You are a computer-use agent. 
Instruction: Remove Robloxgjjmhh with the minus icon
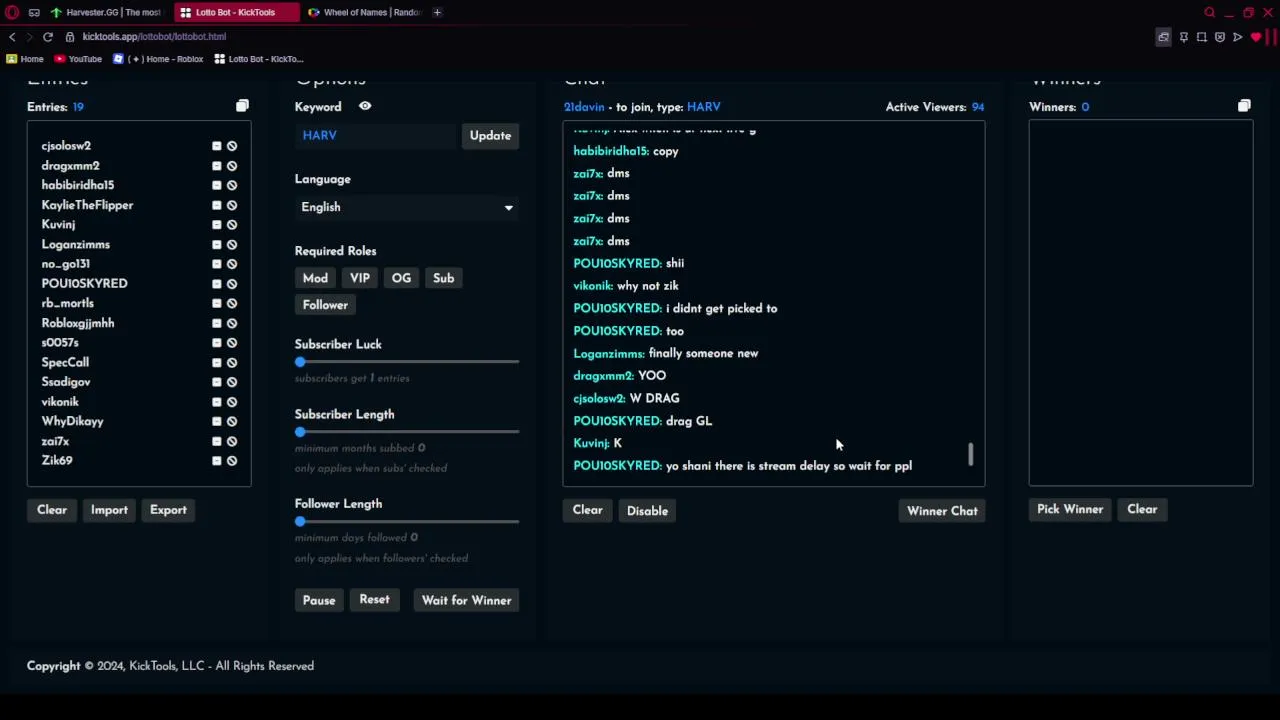[x=216, y=323]
